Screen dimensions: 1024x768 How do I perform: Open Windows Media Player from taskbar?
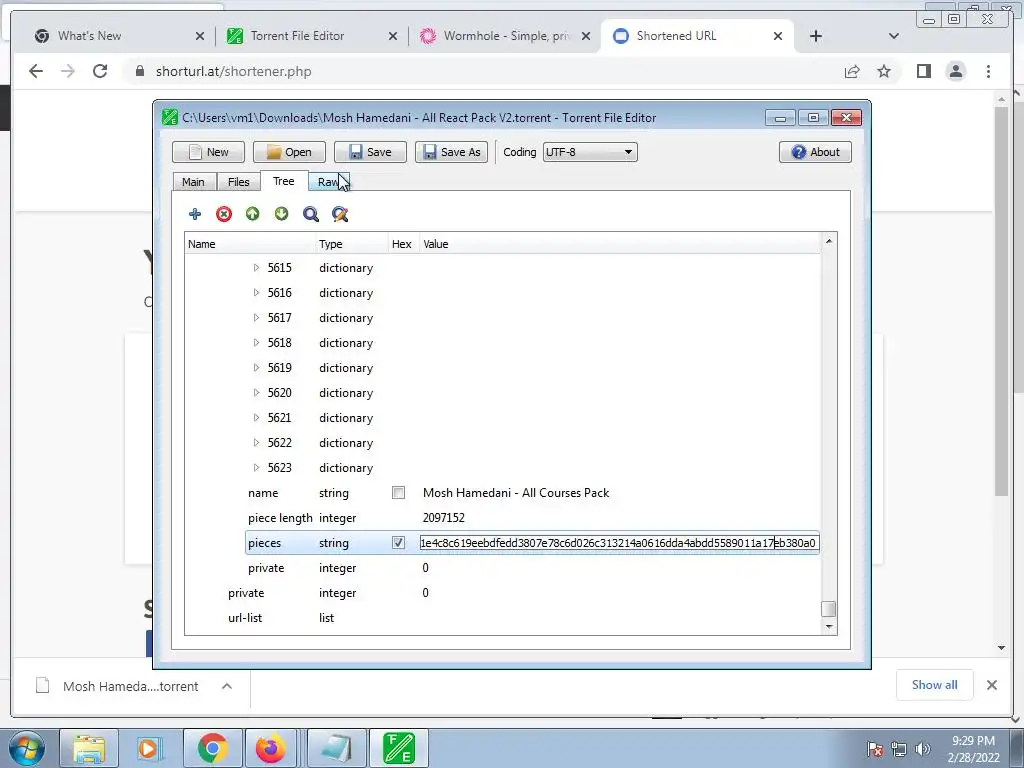pos(149,748)
